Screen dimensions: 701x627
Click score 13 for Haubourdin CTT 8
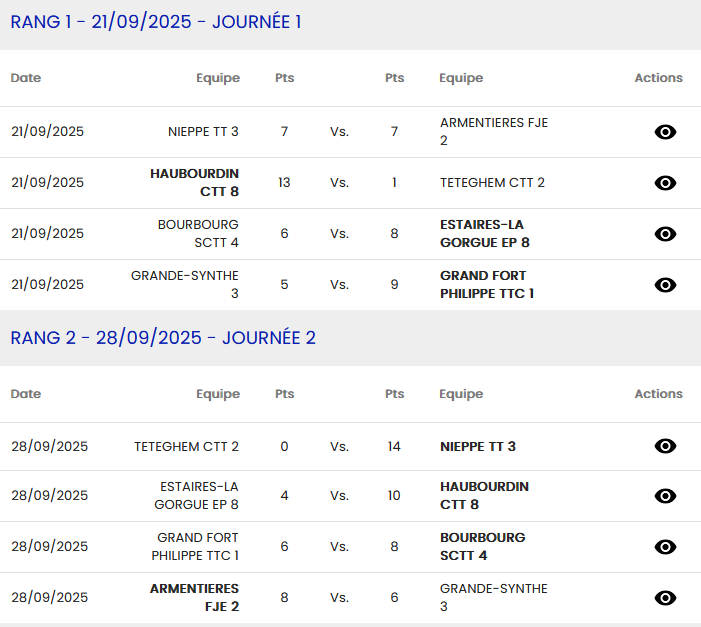284,183
